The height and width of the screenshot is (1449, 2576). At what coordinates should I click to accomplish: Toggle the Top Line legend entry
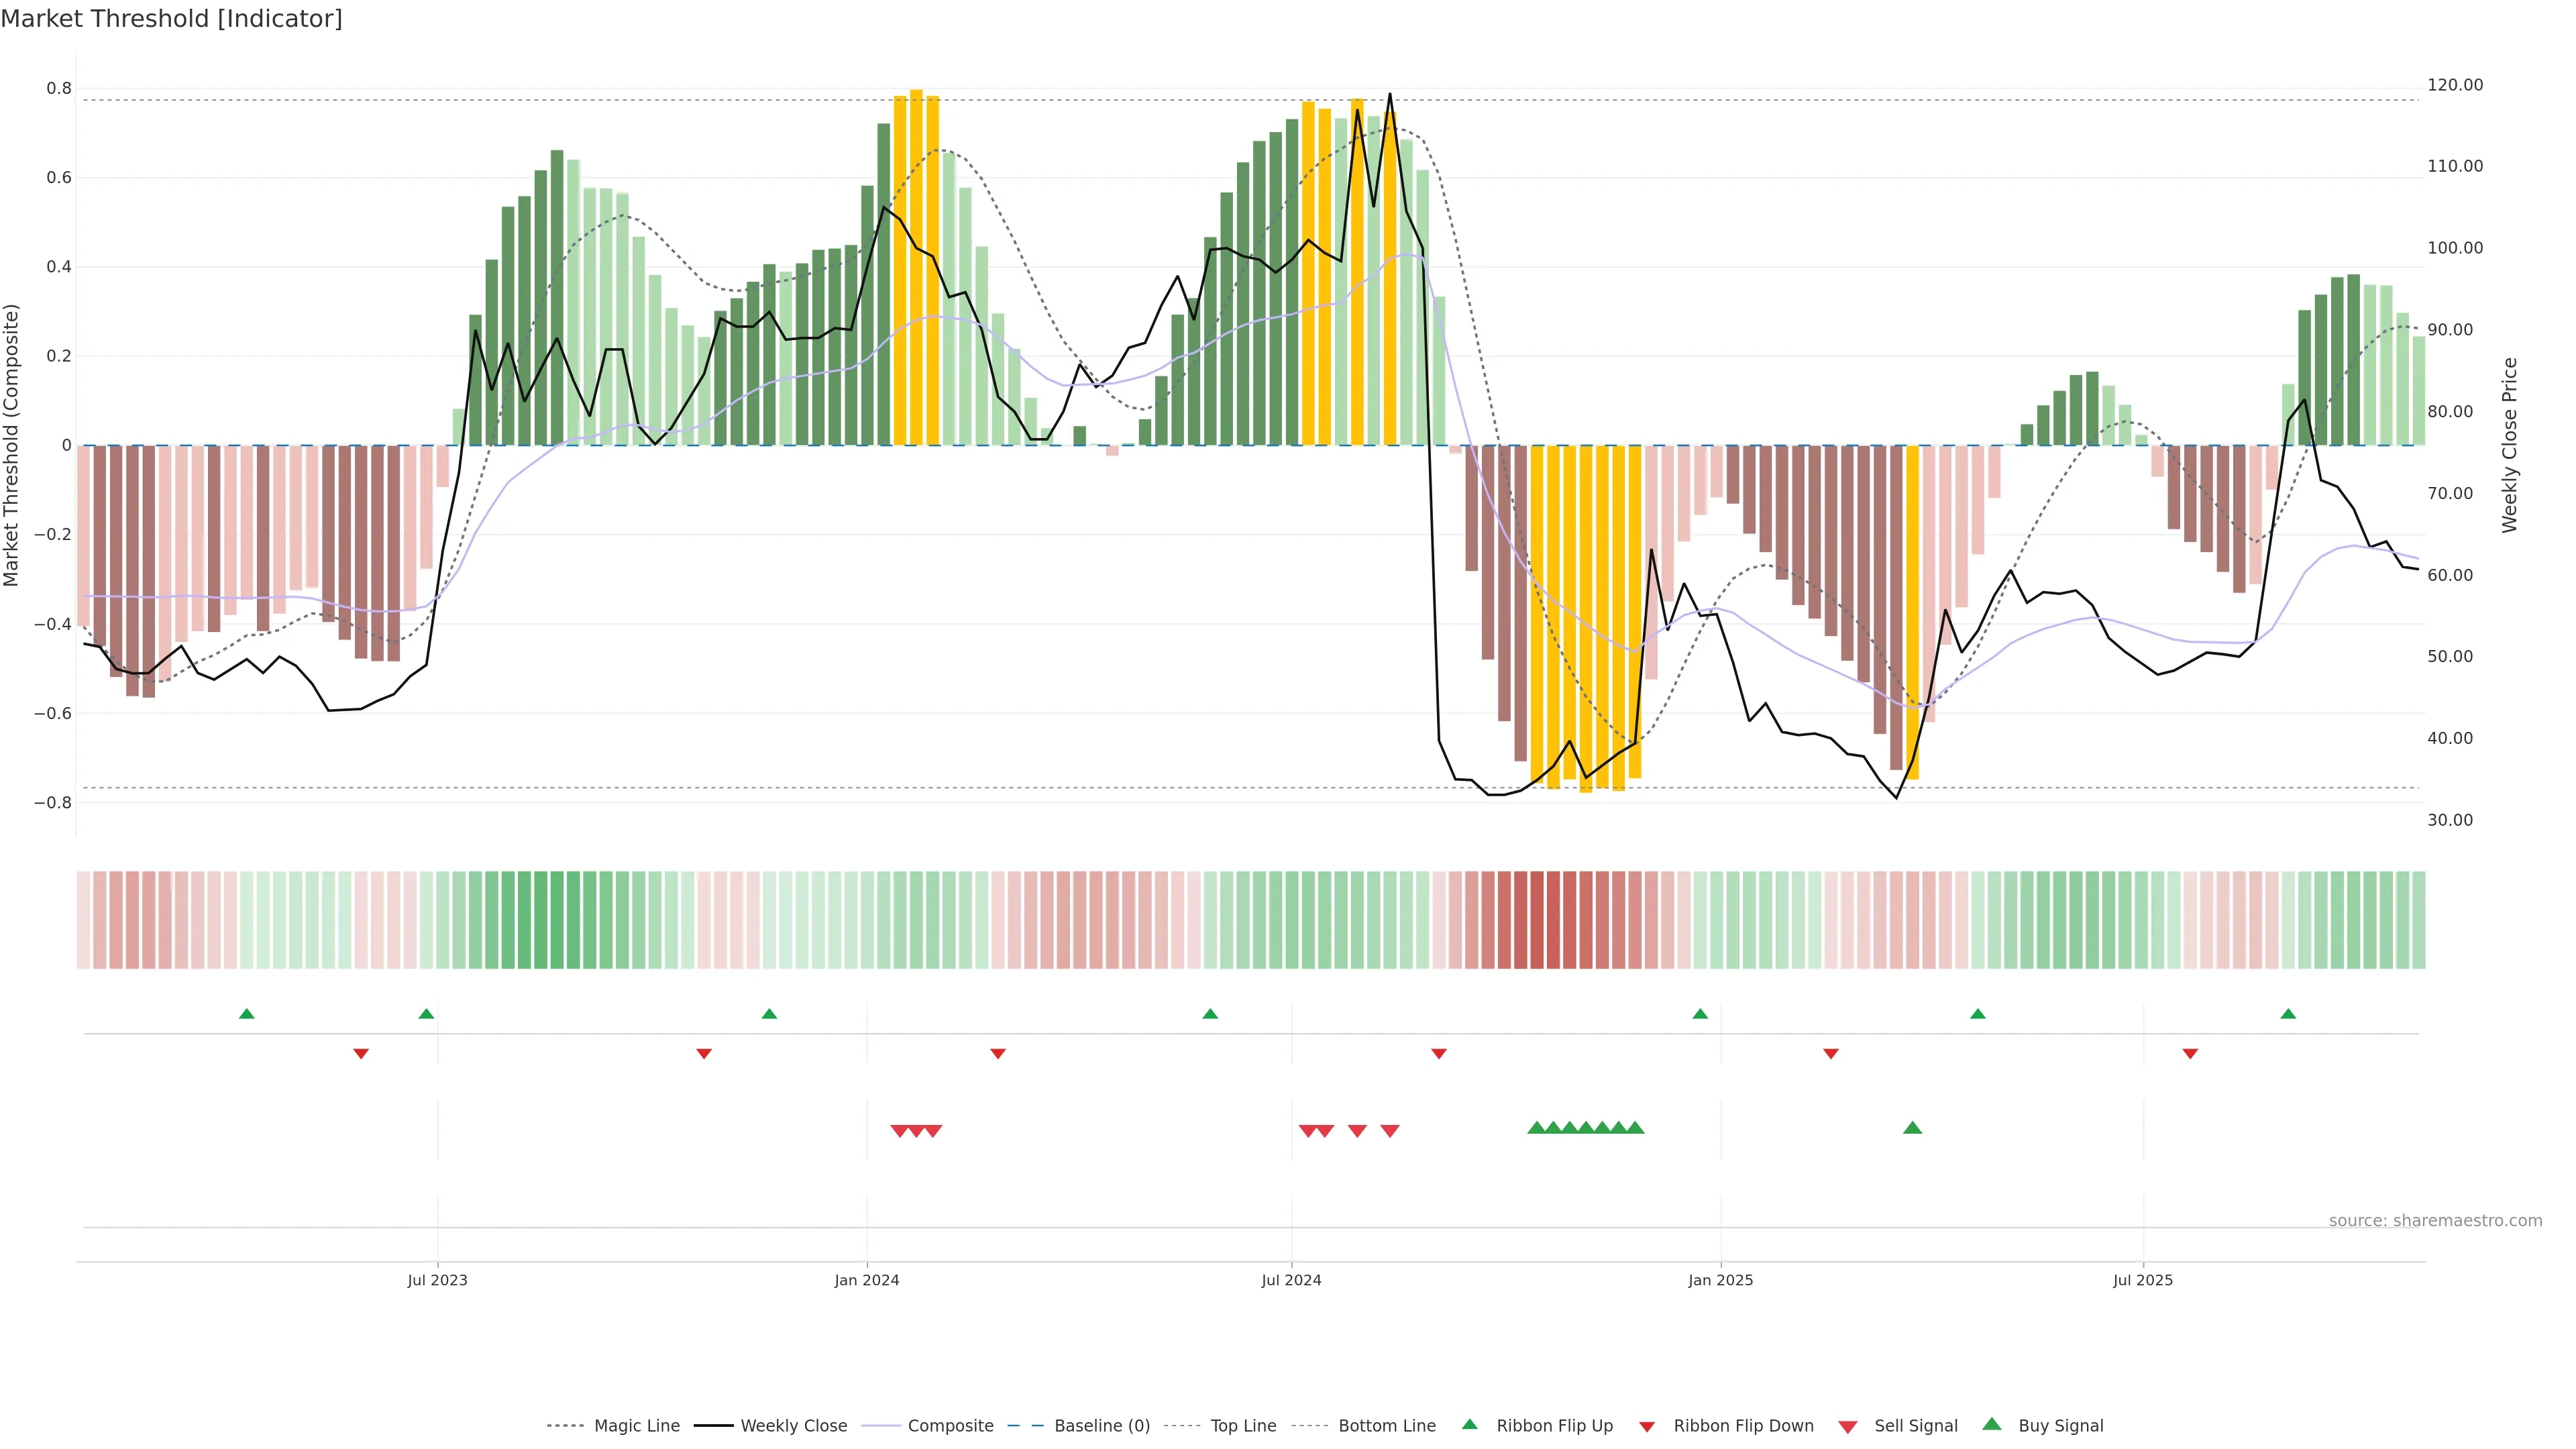(x=1243, y=1426)
